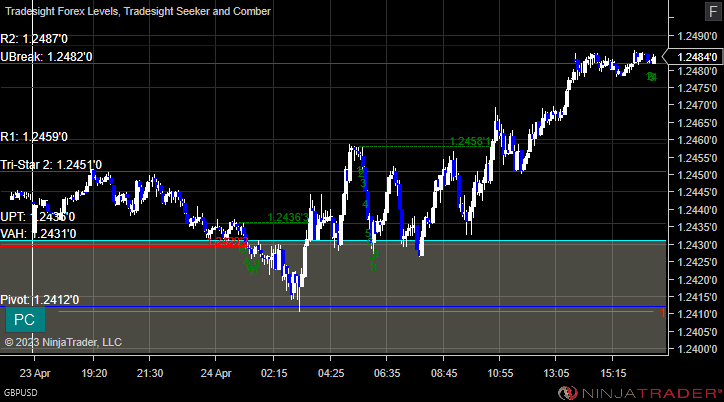Screen dimensions: 724x402
Task: Click the 02:15 time axis label
Action: pos(274,373)
